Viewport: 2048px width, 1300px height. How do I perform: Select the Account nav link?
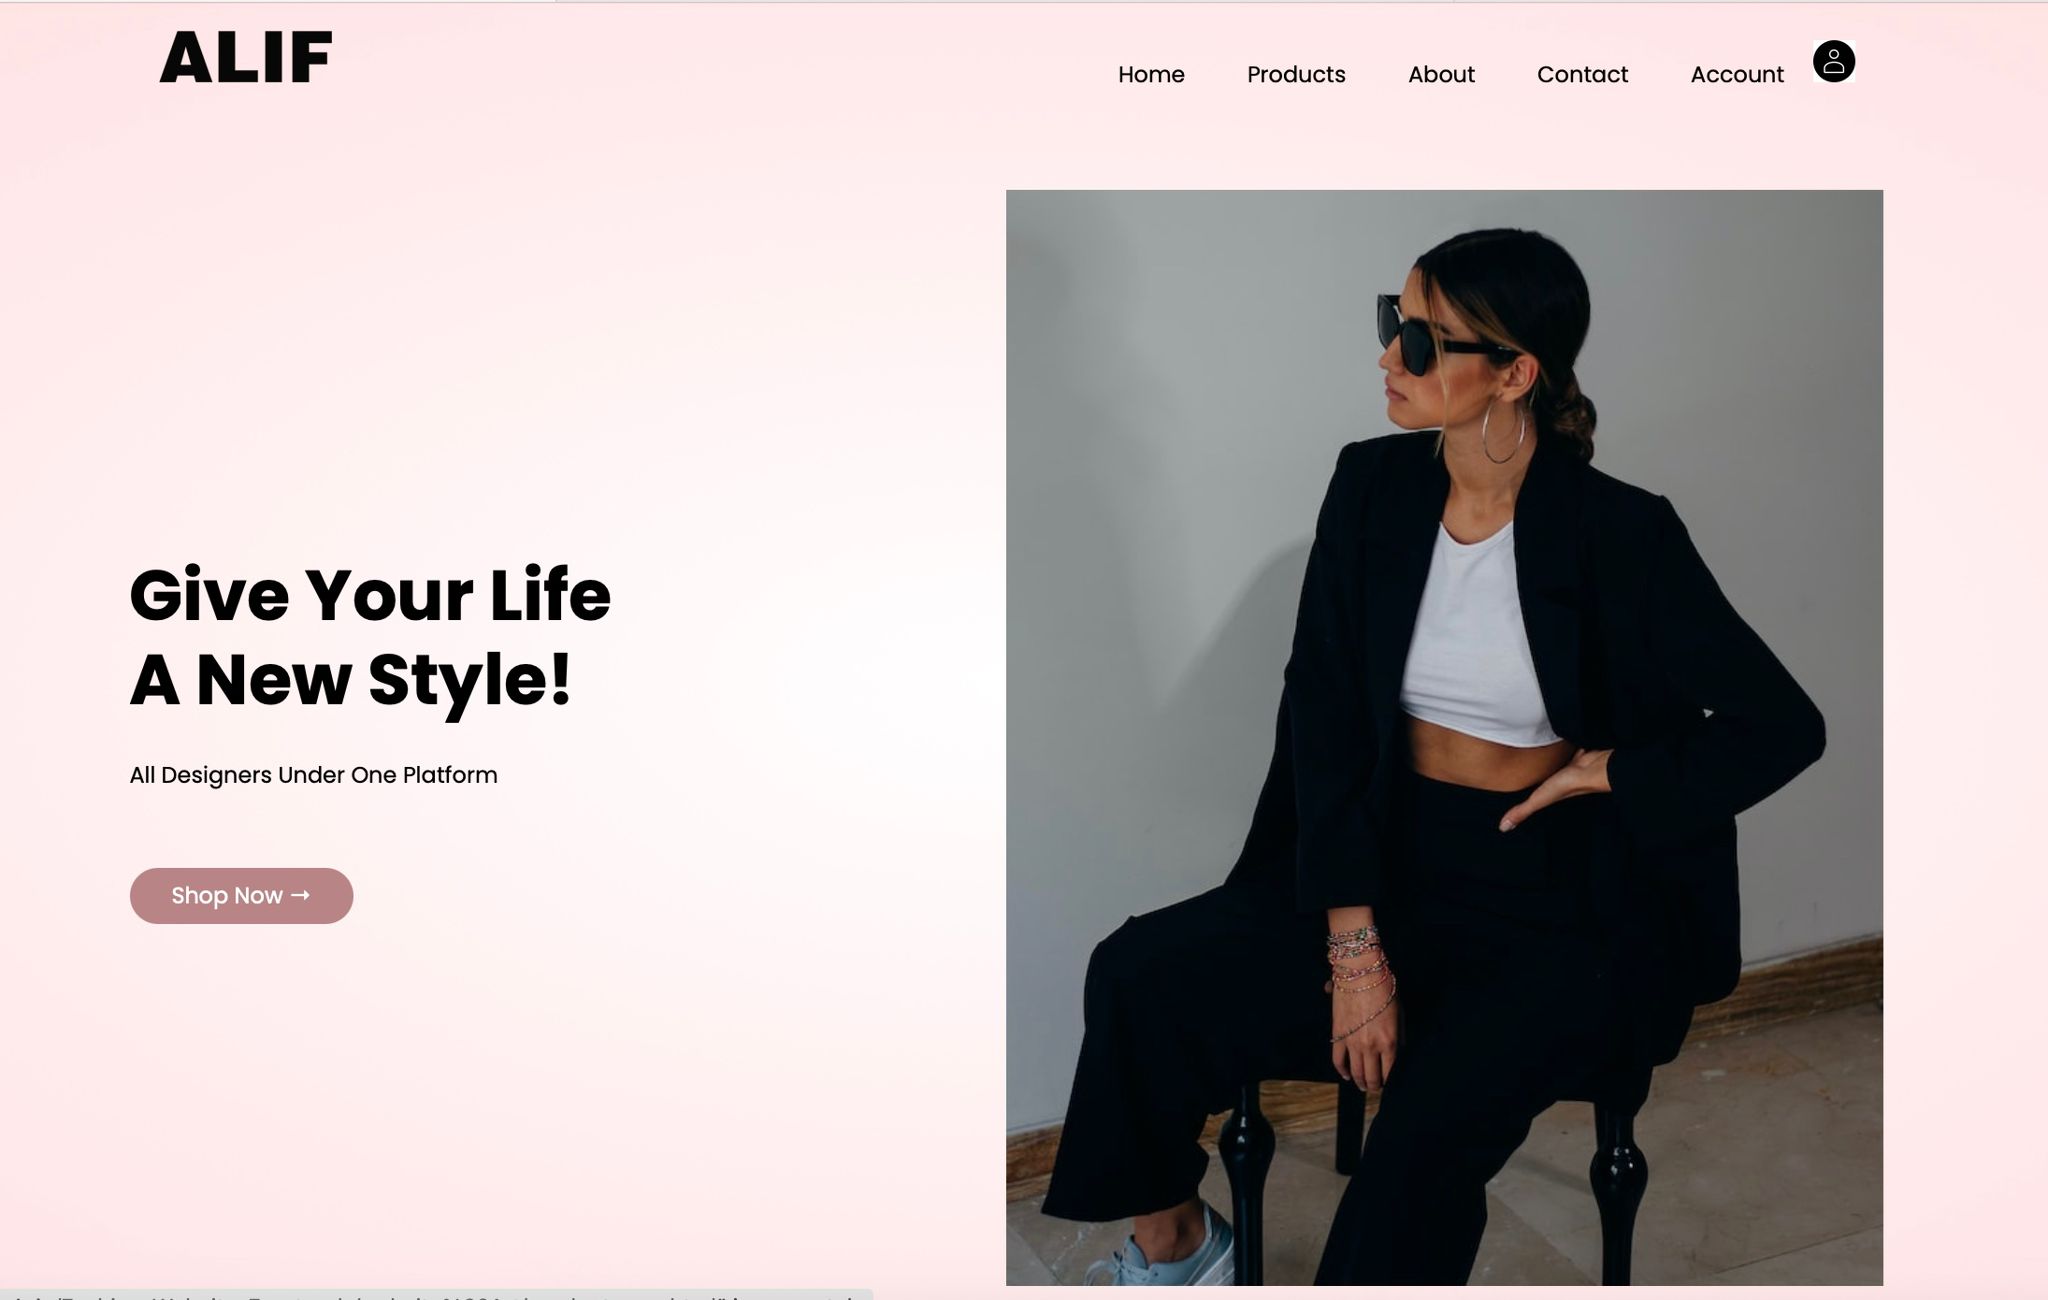coord(1737,74)
